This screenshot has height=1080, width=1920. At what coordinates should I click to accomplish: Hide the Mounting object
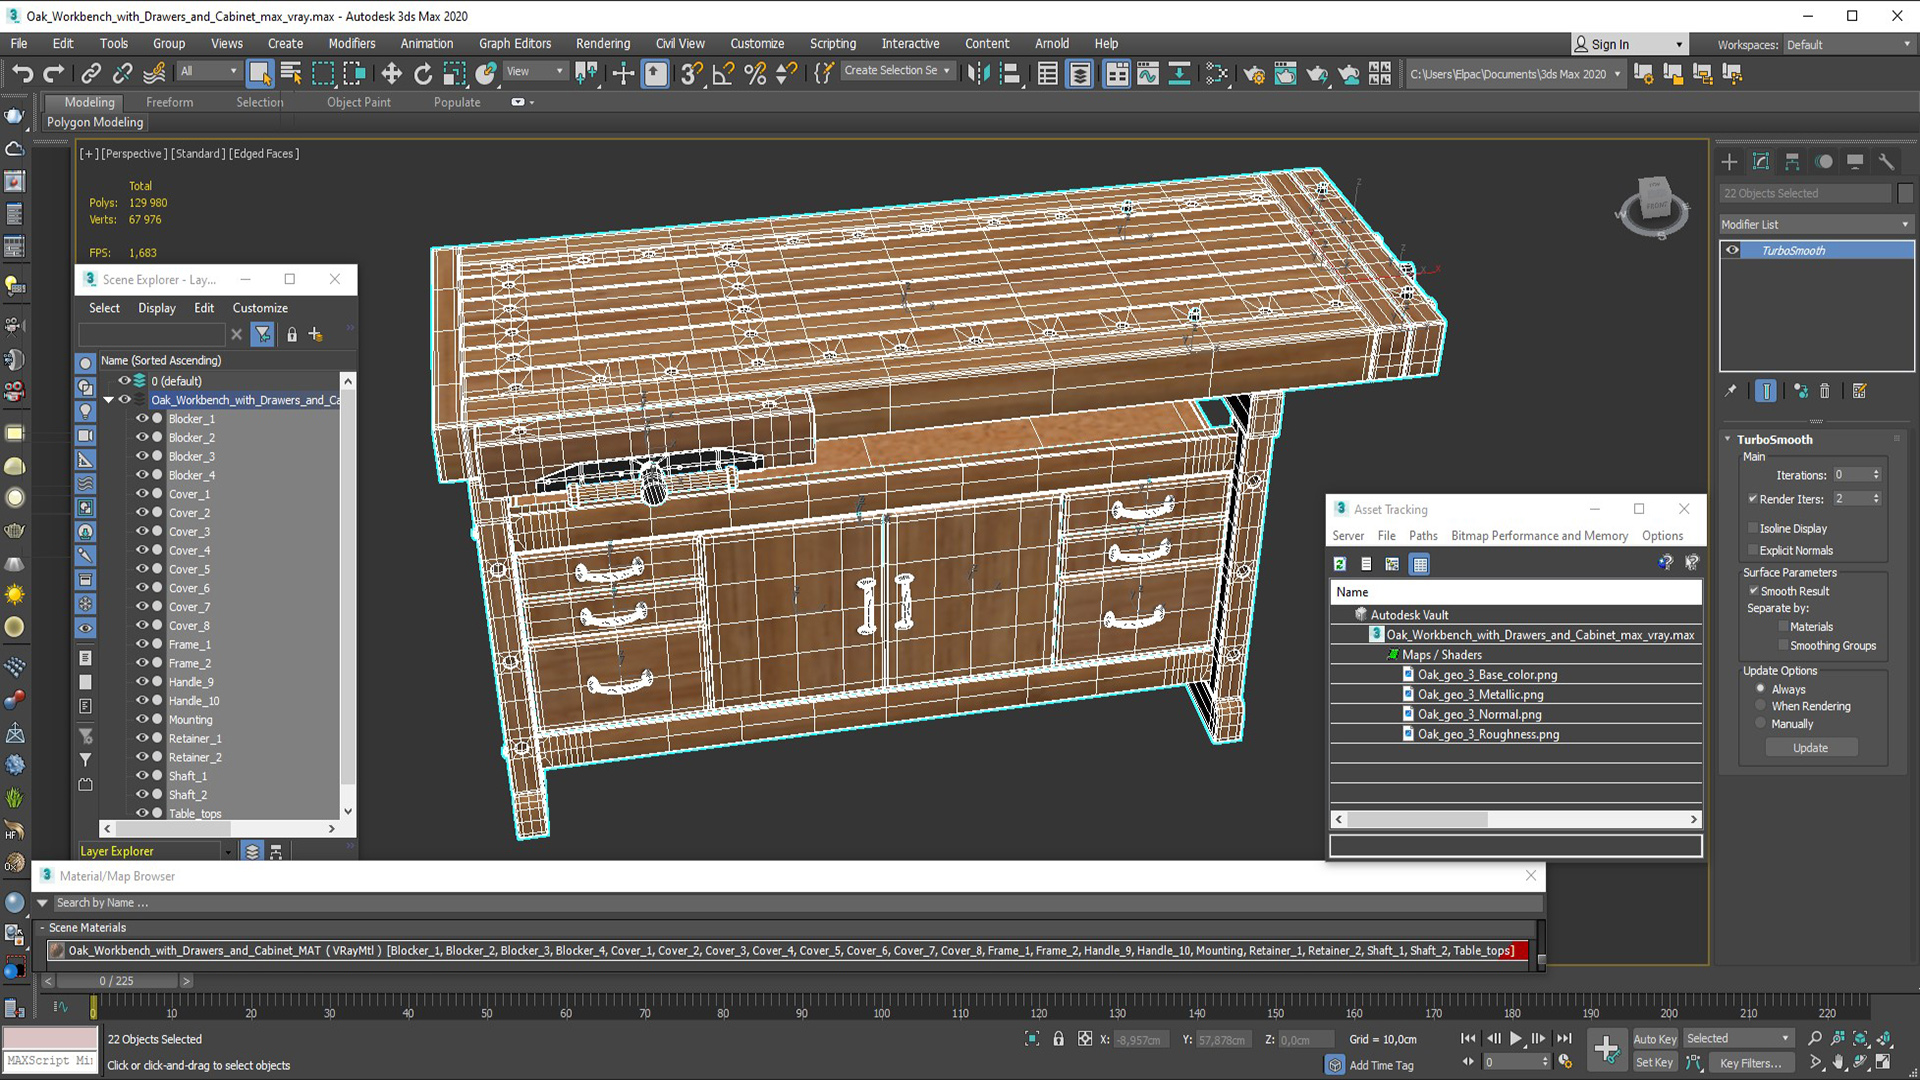[142, 720]
